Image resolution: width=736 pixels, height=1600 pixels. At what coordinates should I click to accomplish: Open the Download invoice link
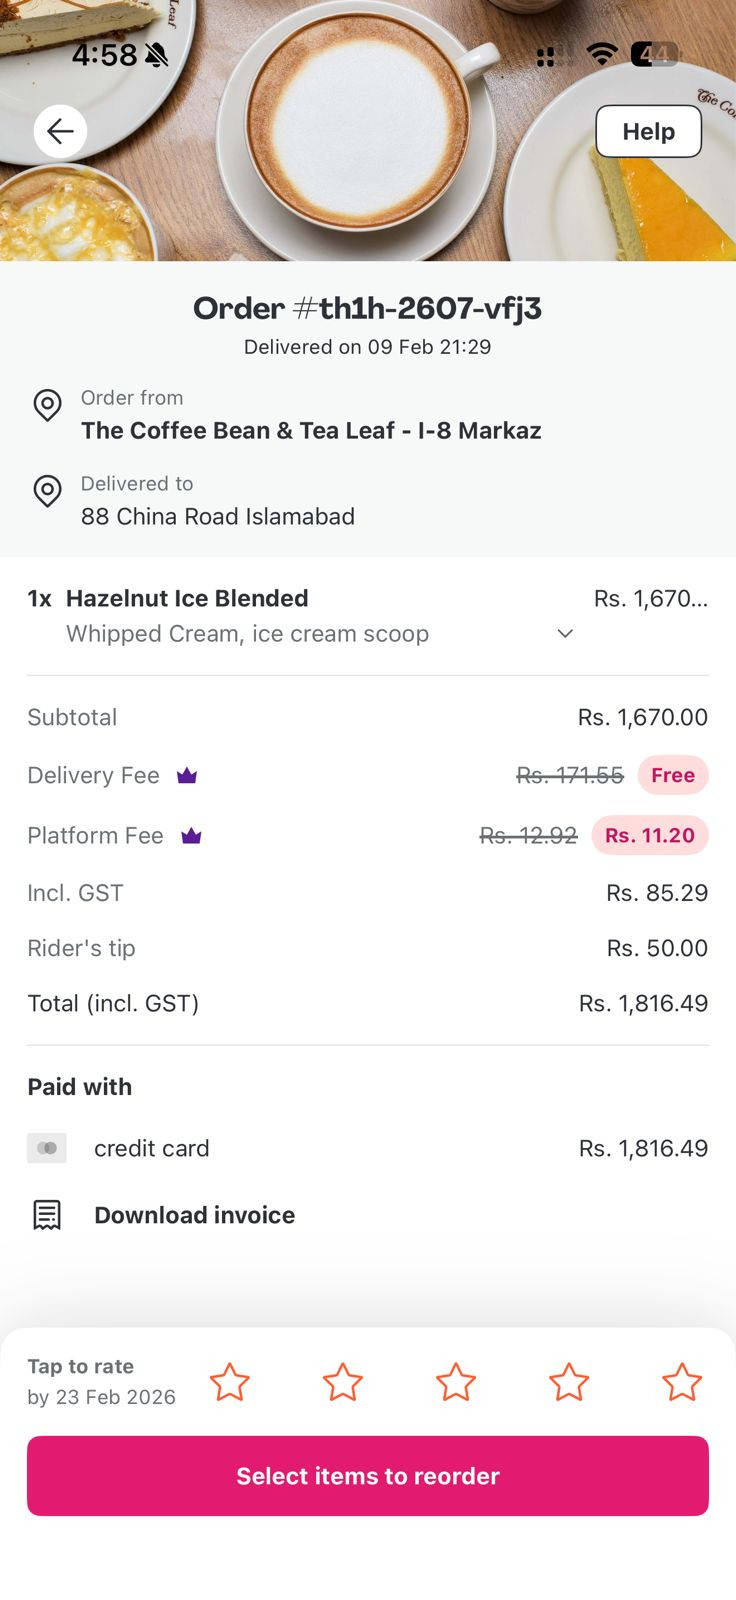coord(194,1215)
